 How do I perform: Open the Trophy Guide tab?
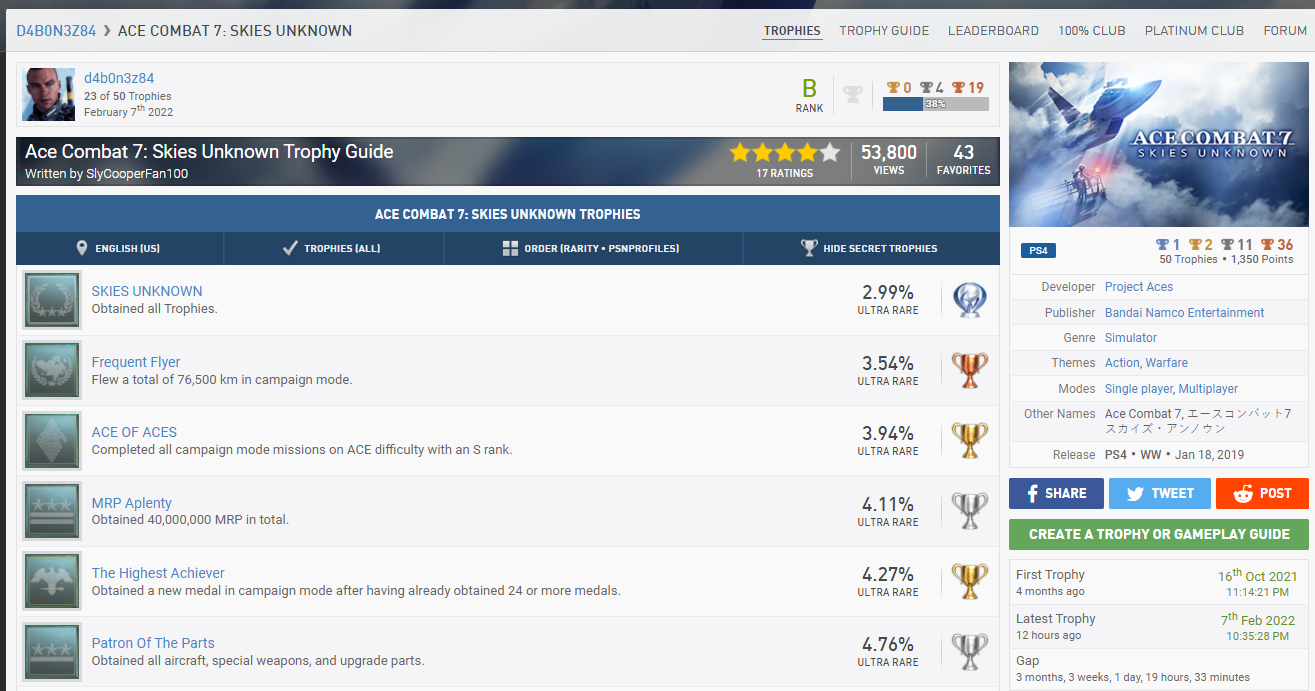[x=884, y=31]
